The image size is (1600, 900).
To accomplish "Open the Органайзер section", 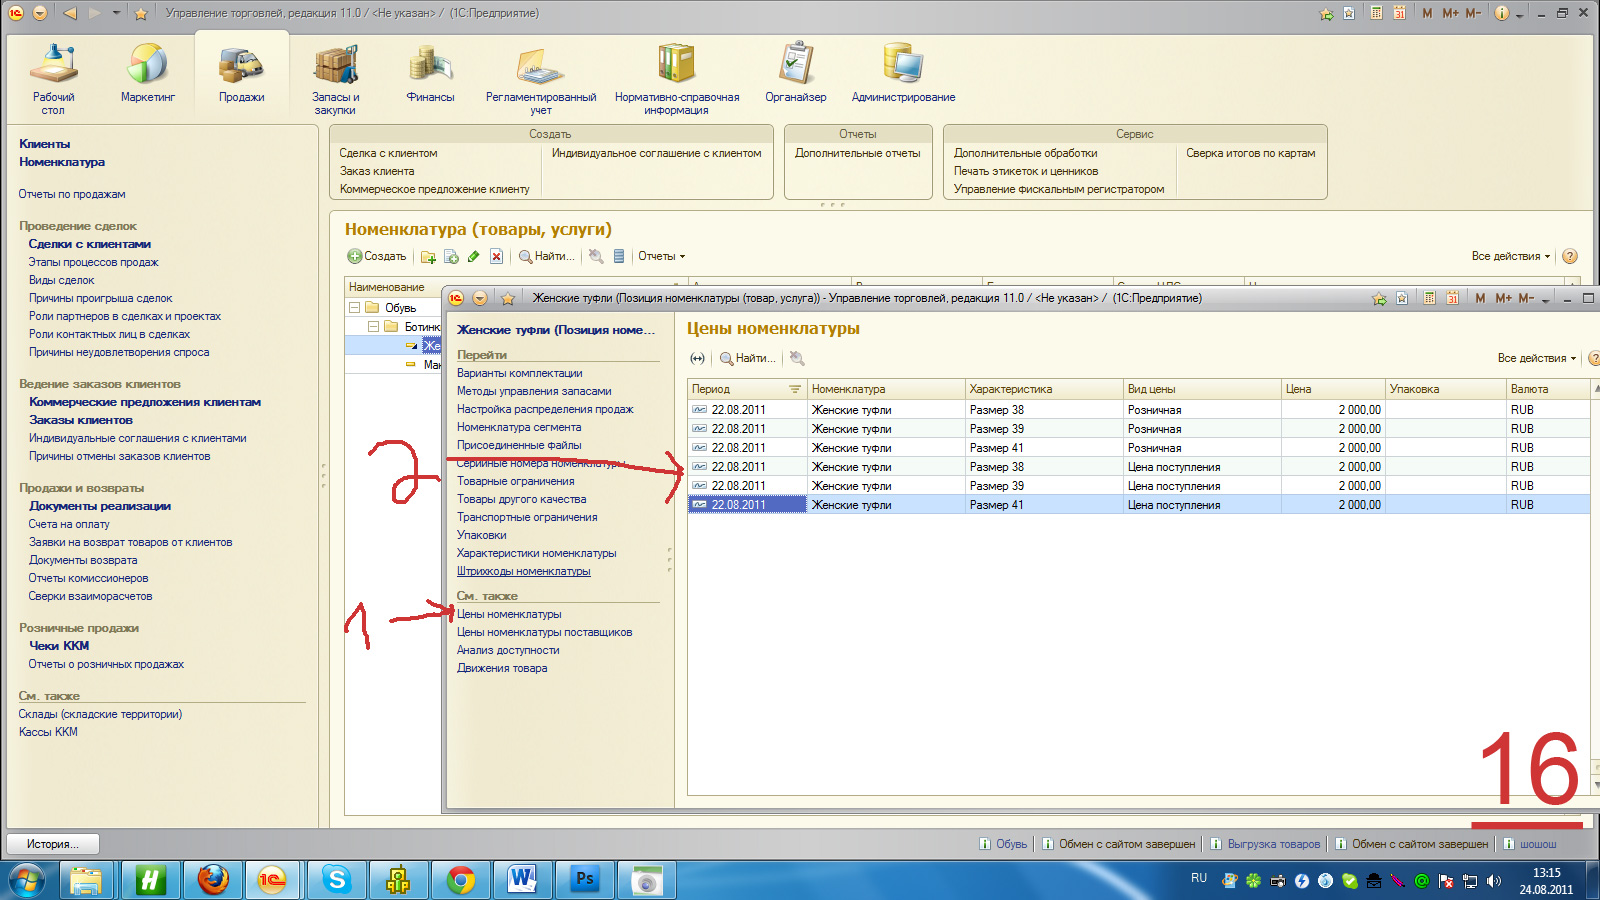I will click(x=796, y=75).
